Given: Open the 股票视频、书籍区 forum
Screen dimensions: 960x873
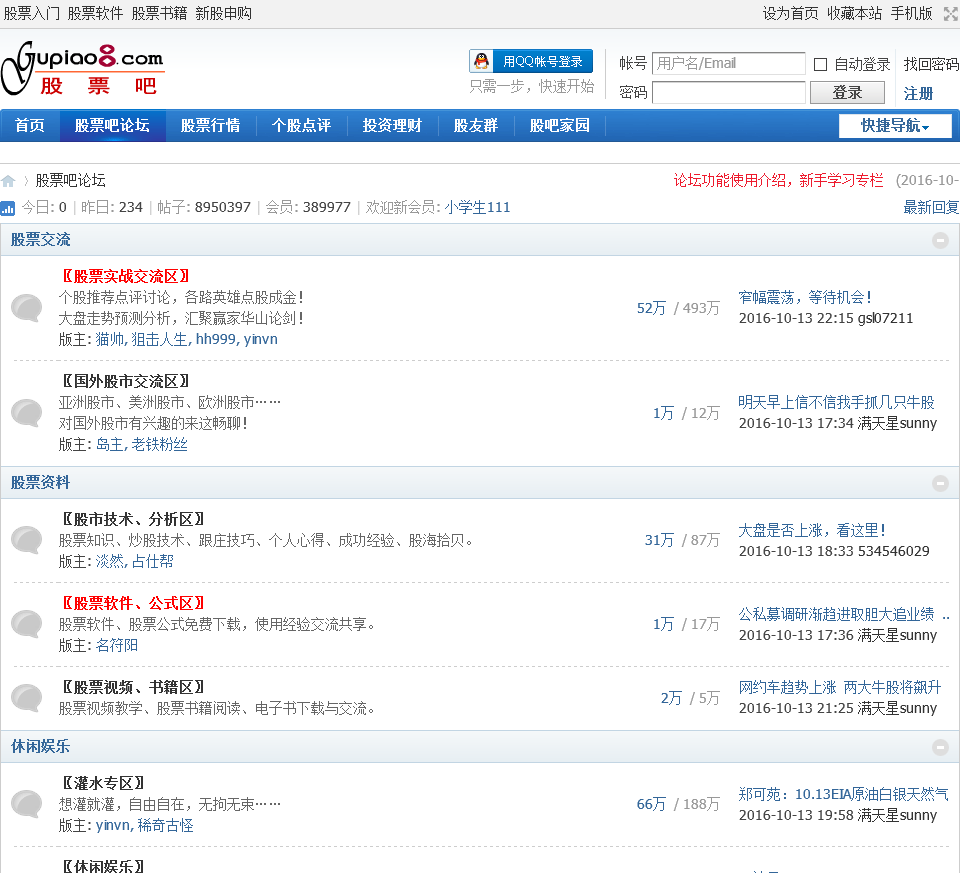Looking at the screenshot, I should point(133,688).
